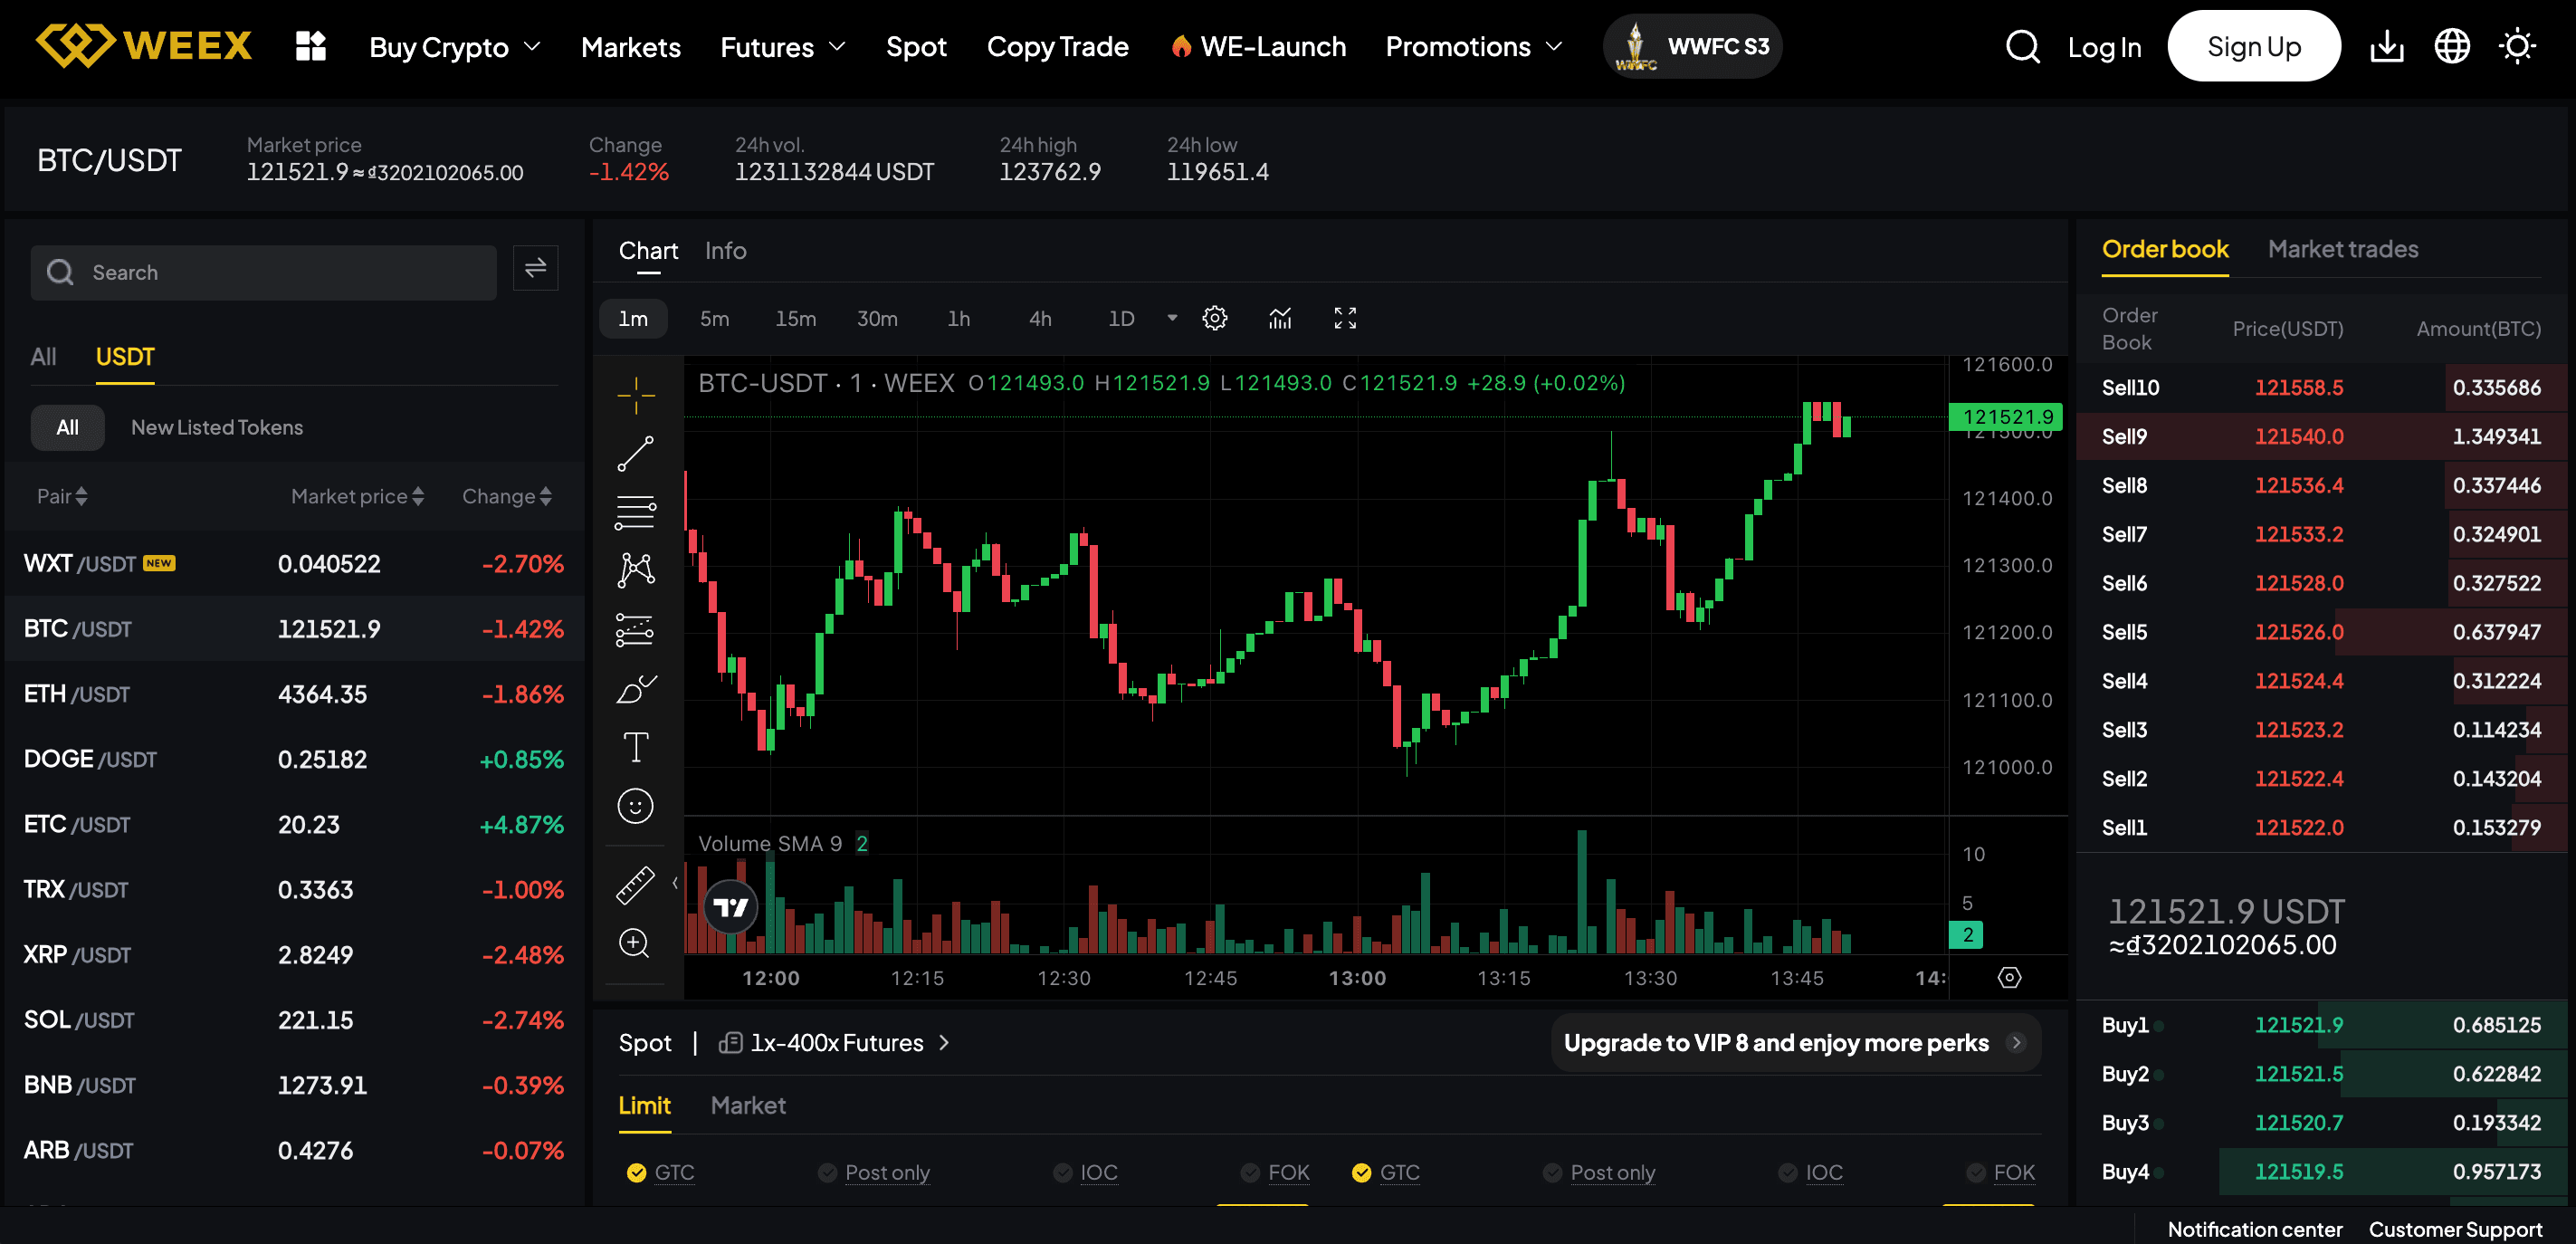Expand the Buy Crypto dropdown menu
Image resolution: width=2576 pixels, height=1244 pixels.
(455, 47)
